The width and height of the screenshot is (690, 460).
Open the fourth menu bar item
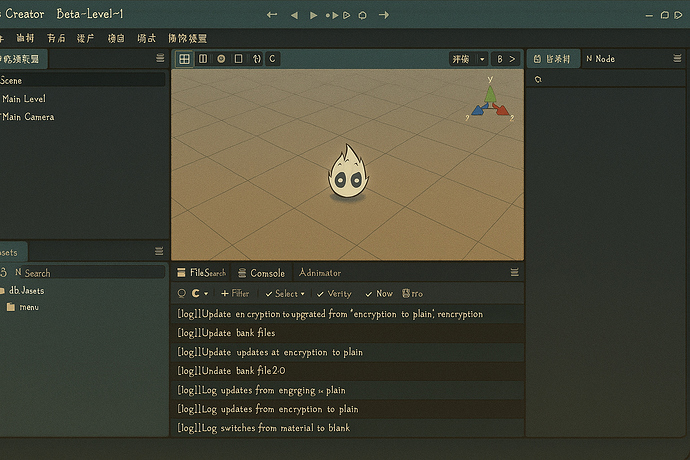point(85,38)
